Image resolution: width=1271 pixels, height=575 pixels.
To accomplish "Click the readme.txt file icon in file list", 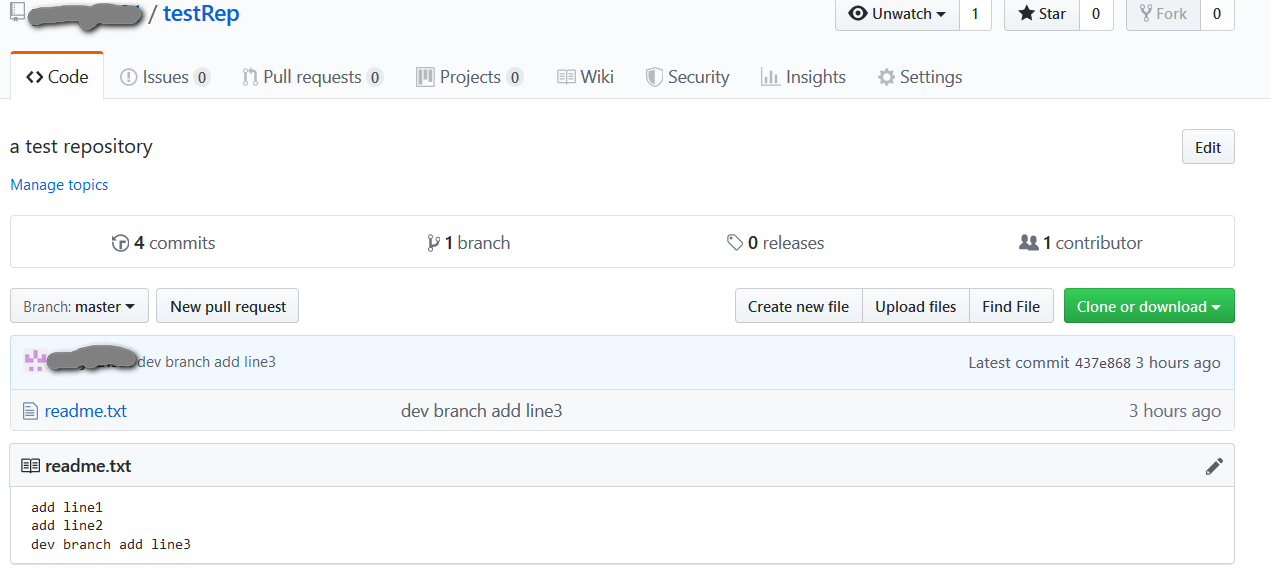I will 30,411.
